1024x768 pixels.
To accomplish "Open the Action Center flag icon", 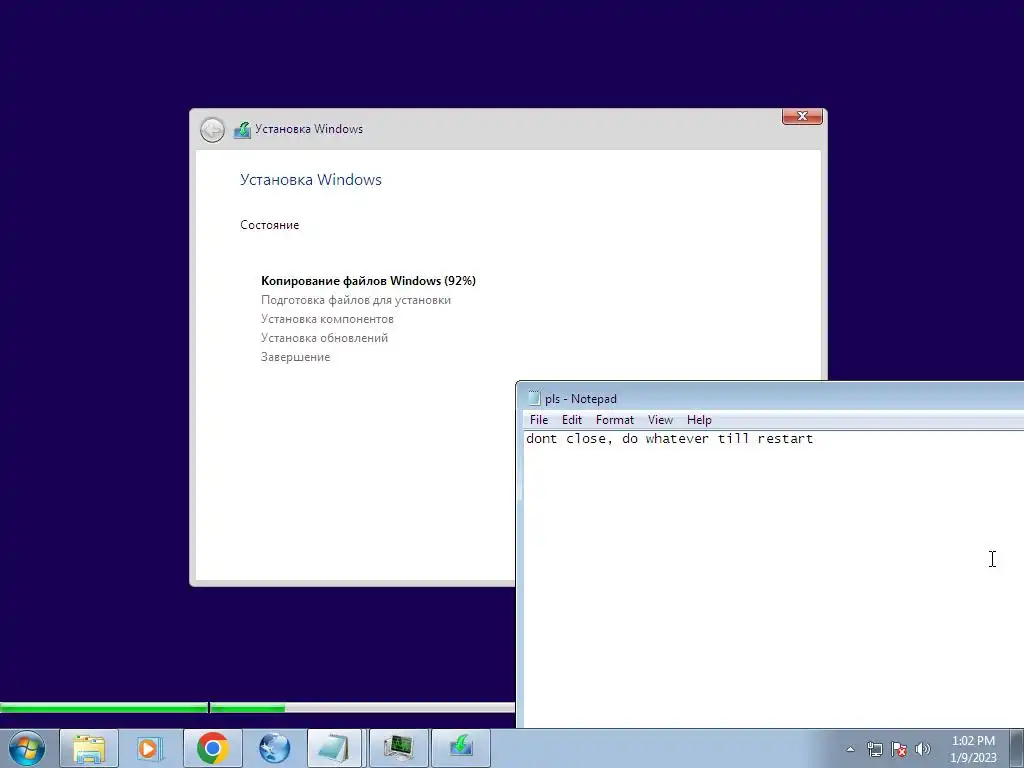I will [x=899, y=749].
